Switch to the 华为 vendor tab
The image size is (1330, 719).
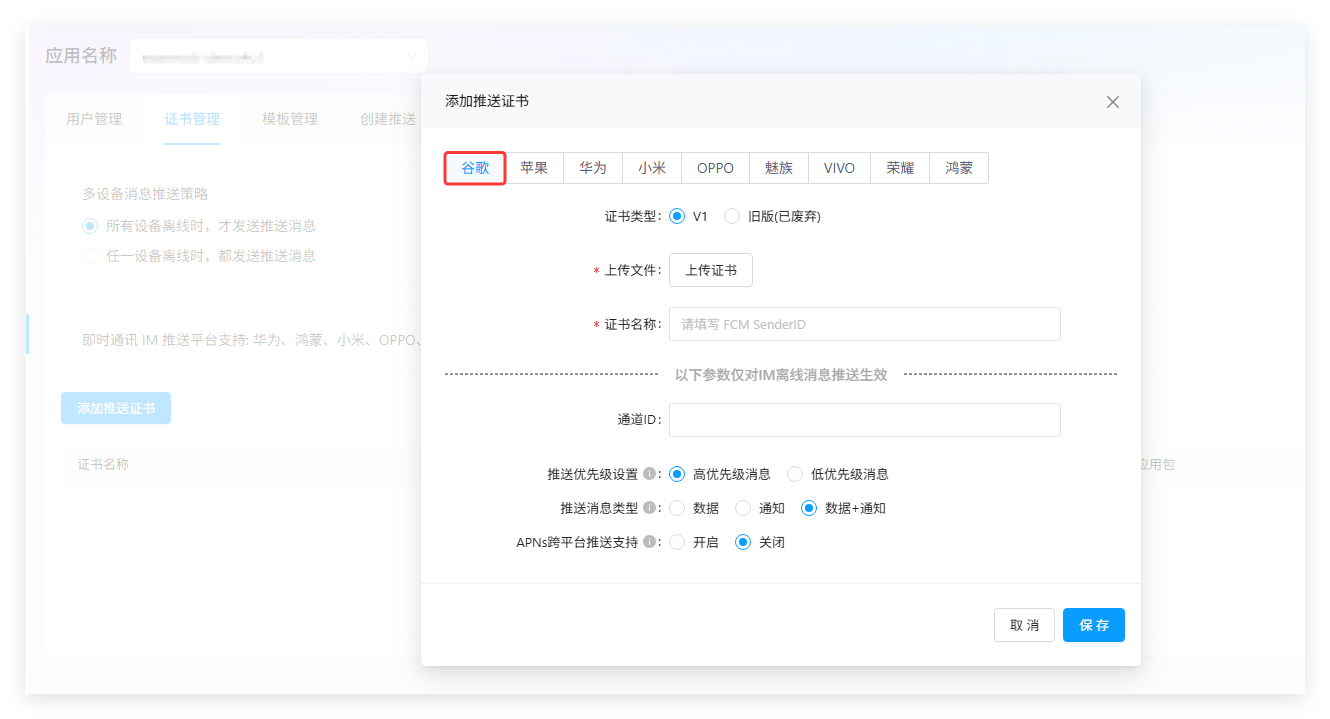(592, 168)
